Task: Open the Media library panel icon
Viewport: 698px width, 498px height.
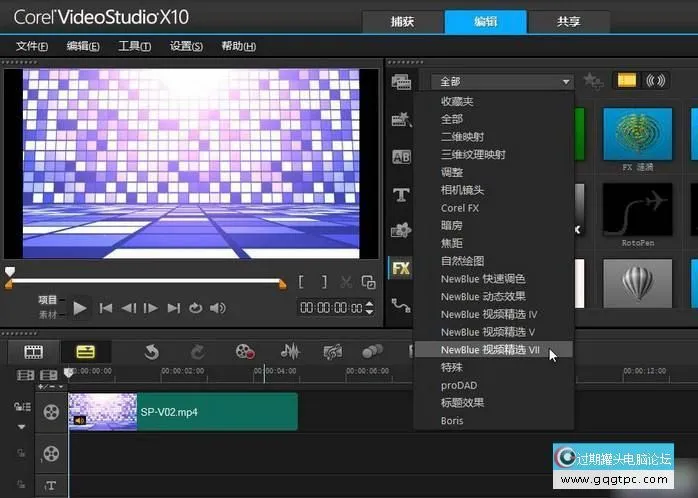Action: [x=401, y=82]
